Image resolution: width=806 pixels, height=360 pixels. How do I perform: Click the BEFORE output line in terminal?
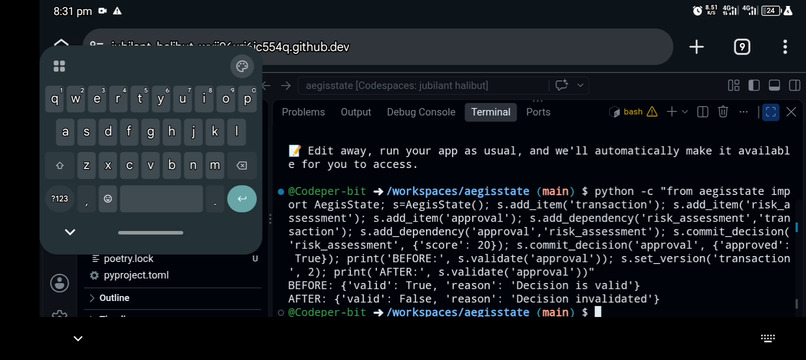point(464,285)
